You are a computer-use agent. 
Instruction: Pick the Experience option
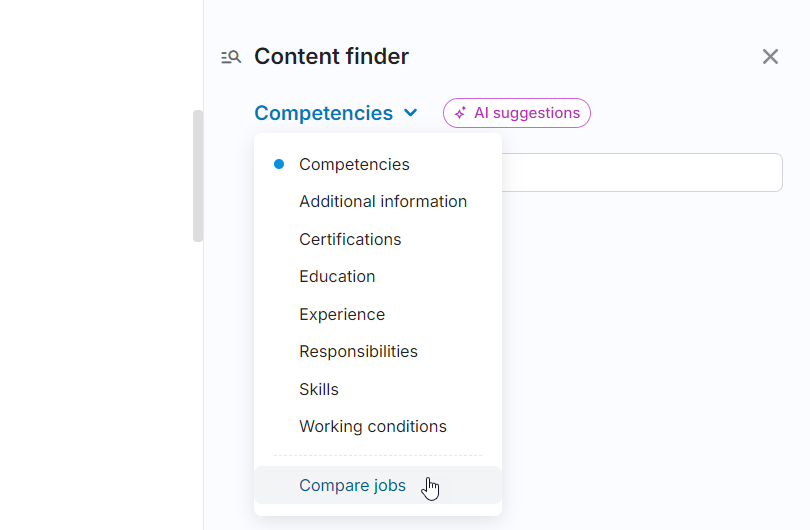point(342,314)
